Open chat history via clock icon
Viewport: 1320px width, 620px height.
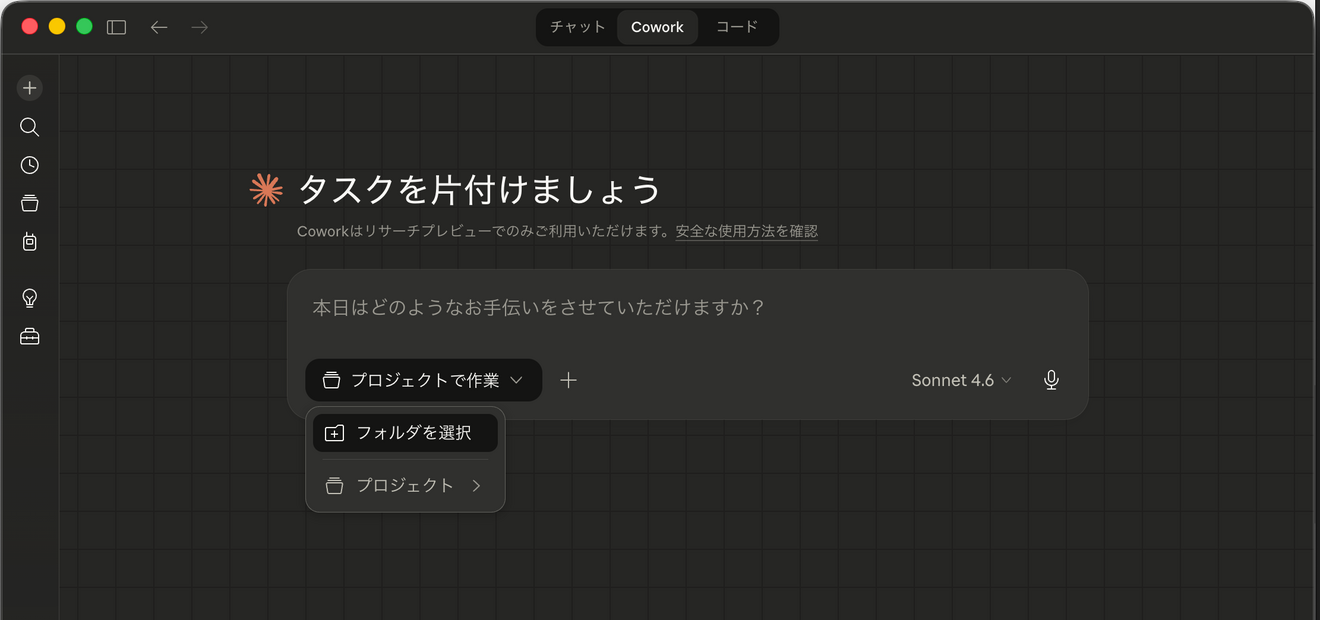coord(29,164)
